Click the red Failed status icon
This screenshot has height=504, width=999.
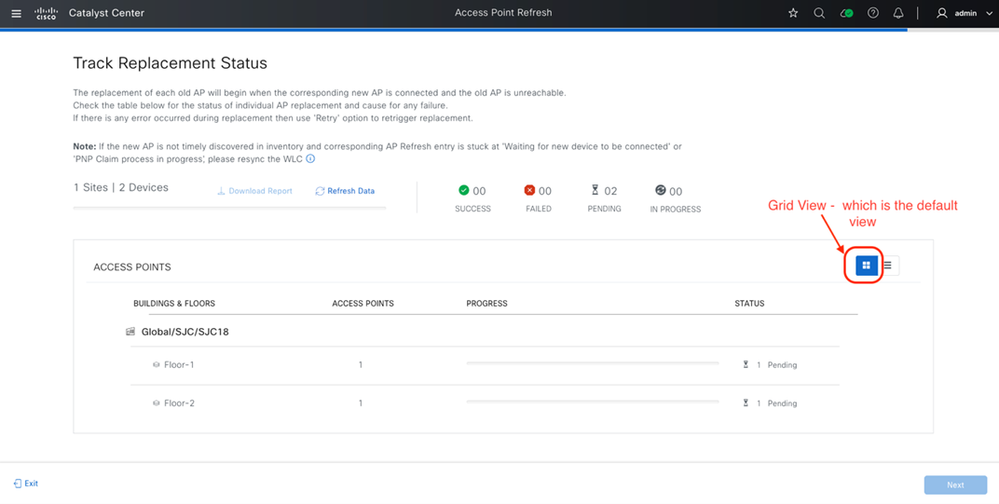529,190
